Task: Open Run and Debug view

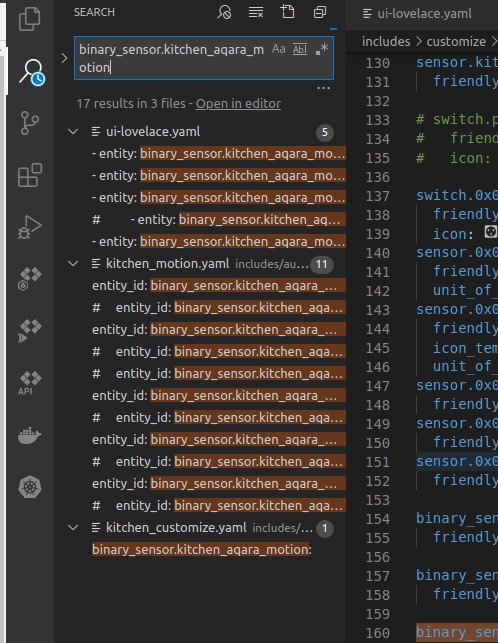Action: (30, 227)
